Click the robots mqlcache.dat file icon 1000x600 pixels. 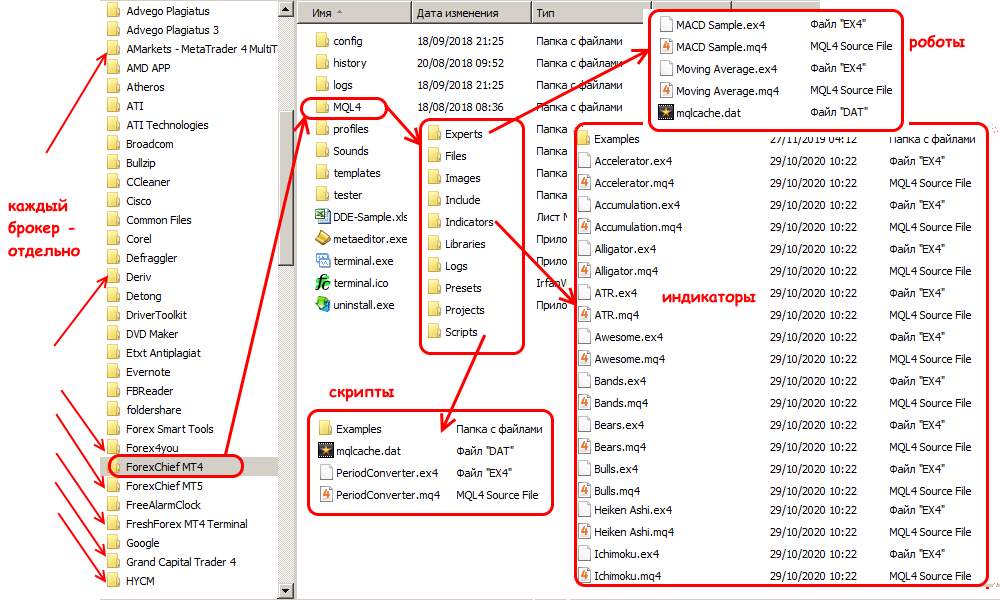[666, 113]
